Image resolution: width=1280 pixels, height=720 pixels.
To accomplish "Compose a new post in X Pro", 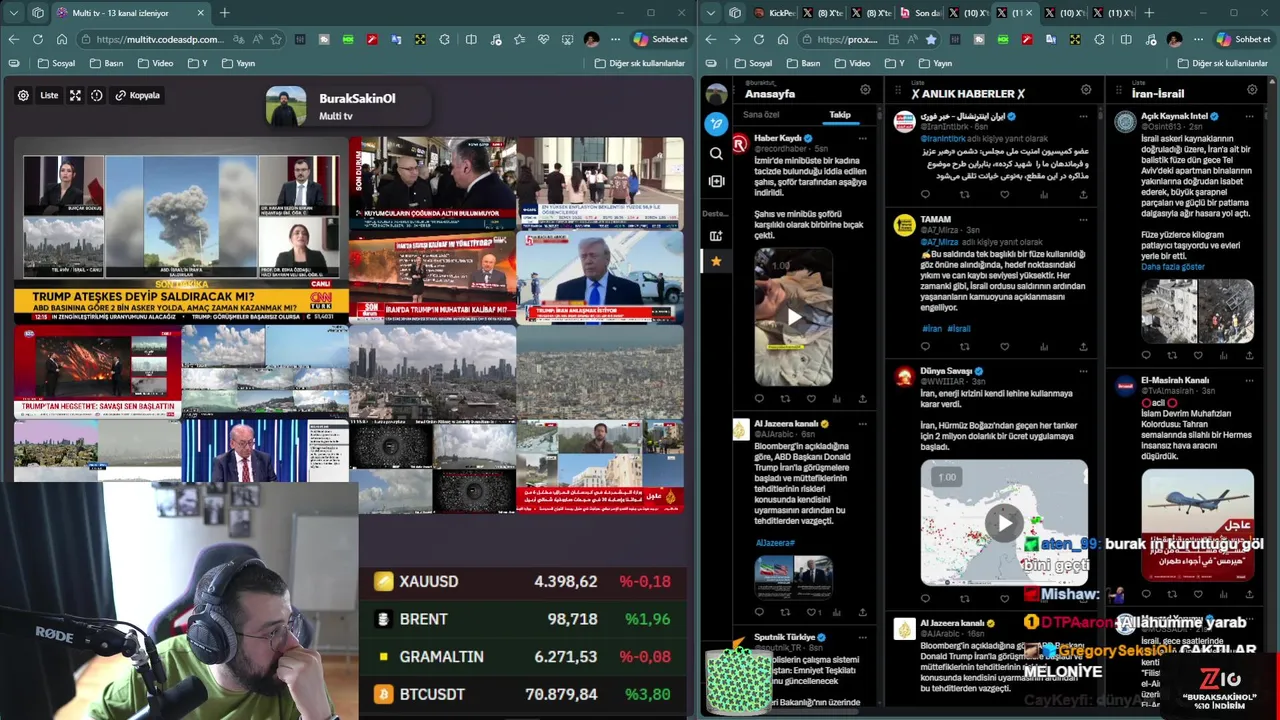I will coord(716,123).
